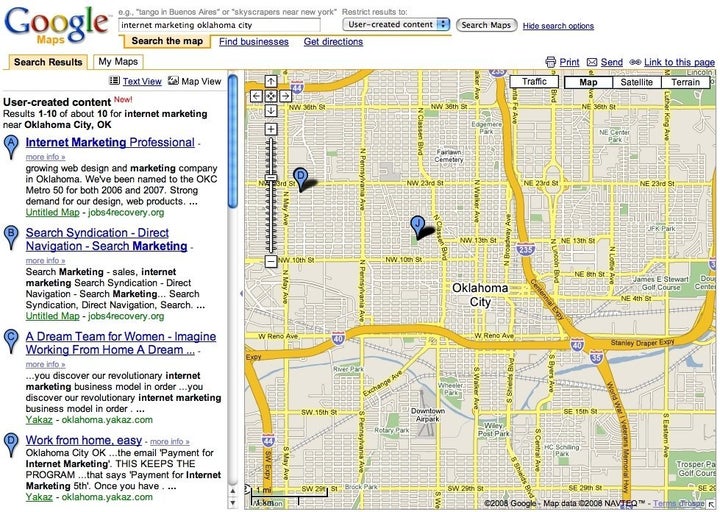Open the Restrict results to dropdown

396,24
